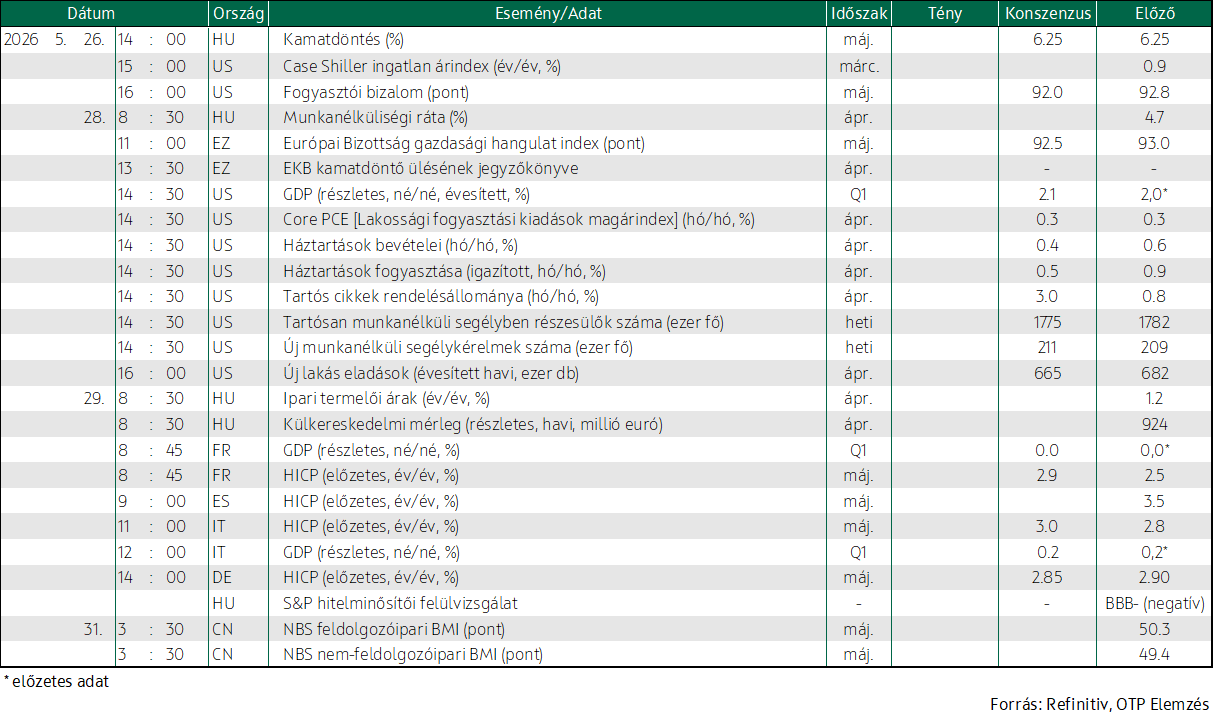1214x718 pixels.
Task: Click the Munkanélküliségi ráta (%) entry
Action: 375,117
